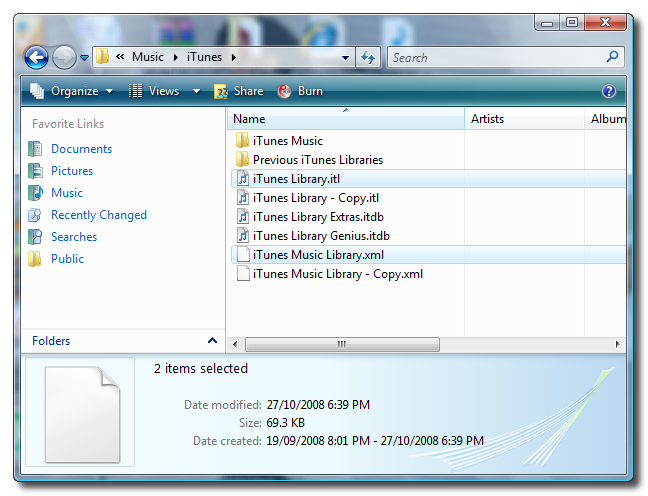Sort by the Artists column header

(x=525, y=119)
